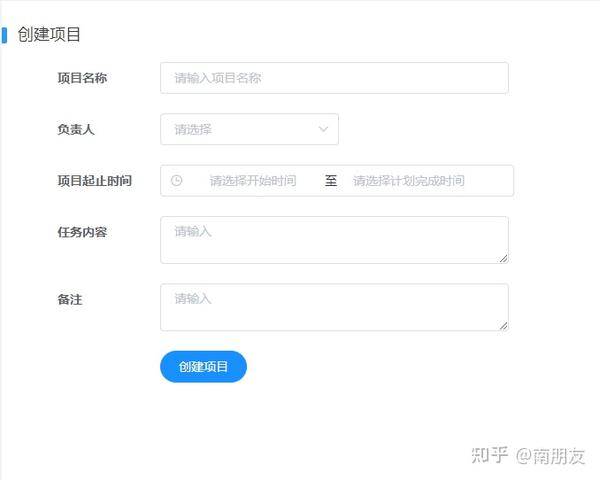This screenshot has height=480, width=600.
Task: Click resize handle of 任务内容 textarea
Action: pyautogui.click(x=504, y=259)
